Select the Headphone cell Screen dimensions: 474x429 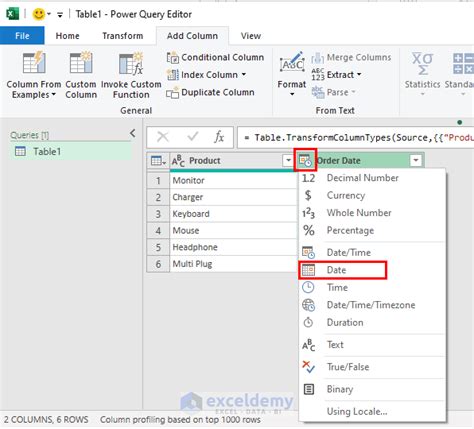[x=233, y=247]
